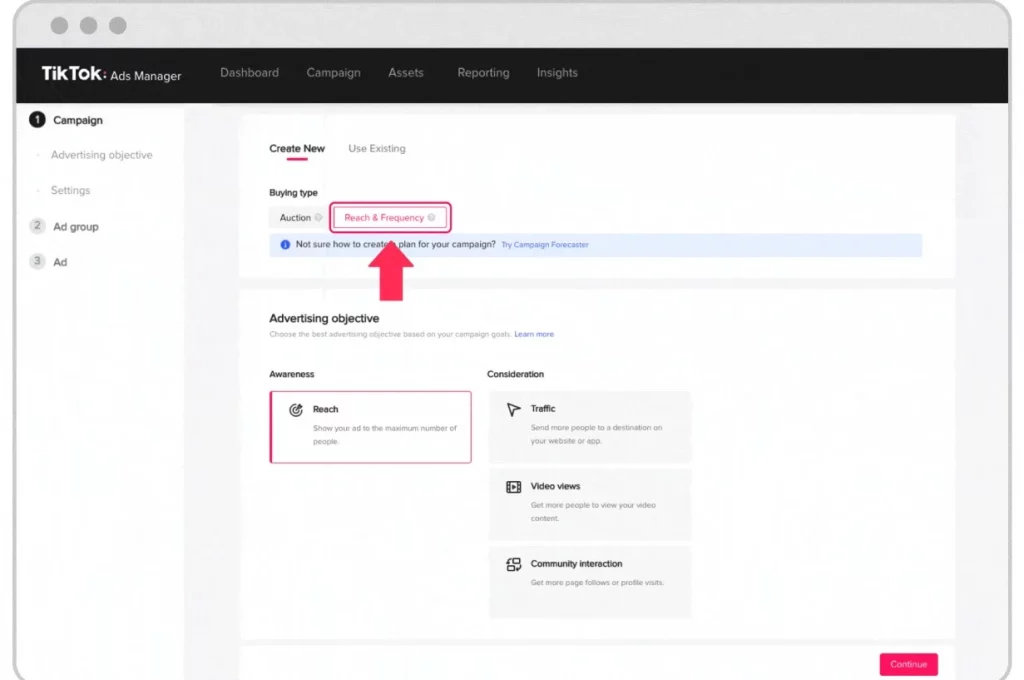Click the Traffic cursor icon
Image resolution: width=1024 pixels, height=680 pixels.
click(x=513, y=409)
